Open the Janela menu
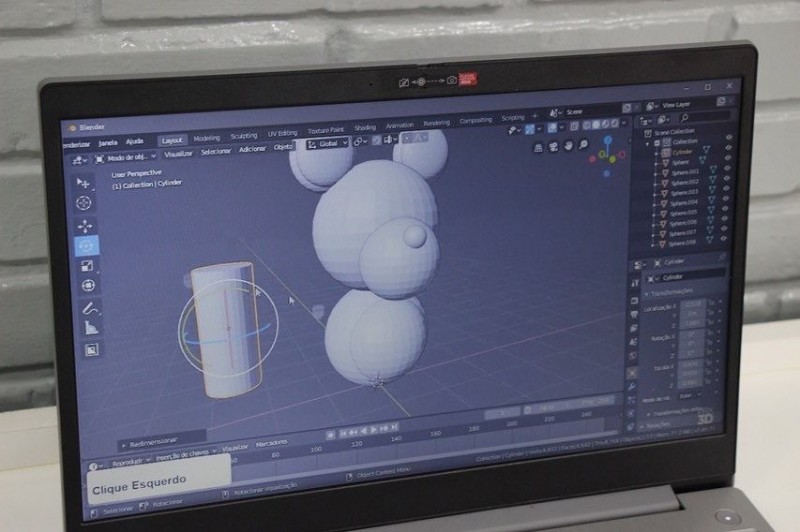Viewport: 800px width, 532px height. (108, 143)
